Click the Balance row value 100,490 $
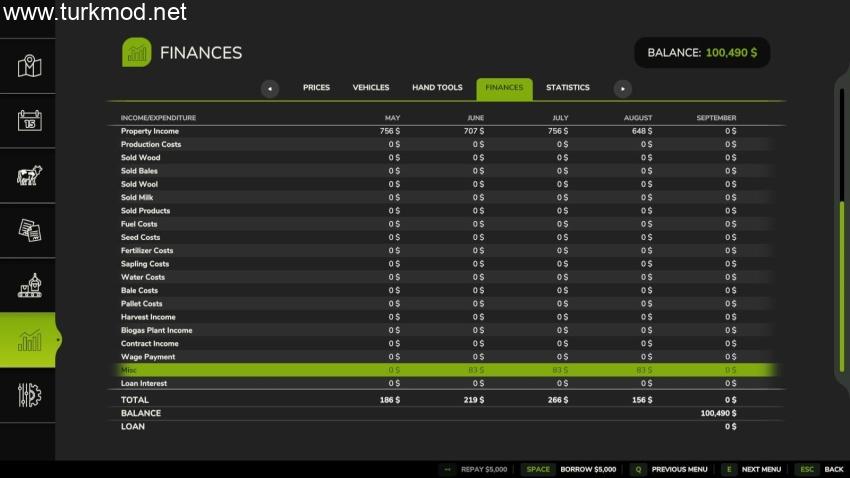Image resolution: width=850 pixels, height=478 pixels. pyautogui.click(x=718, y=413)
